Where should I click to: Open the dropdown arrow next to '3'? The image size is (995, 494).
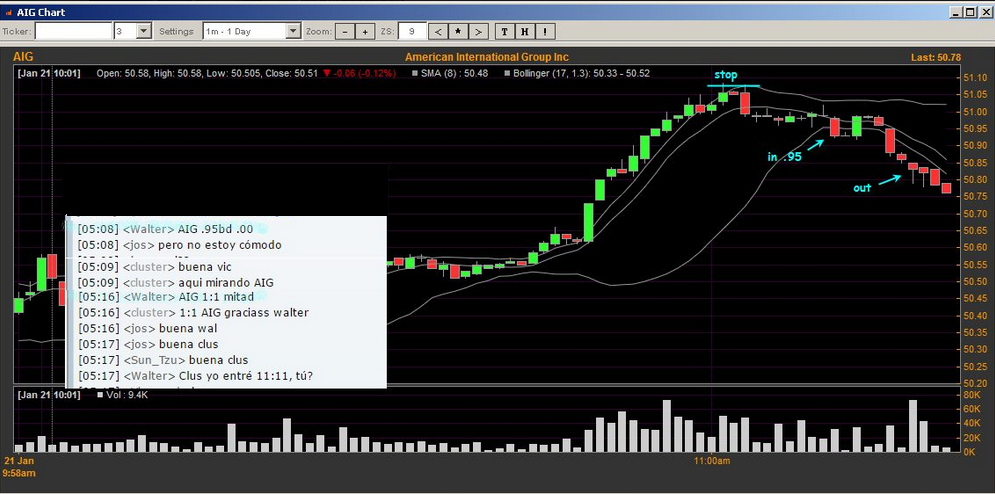143,31
